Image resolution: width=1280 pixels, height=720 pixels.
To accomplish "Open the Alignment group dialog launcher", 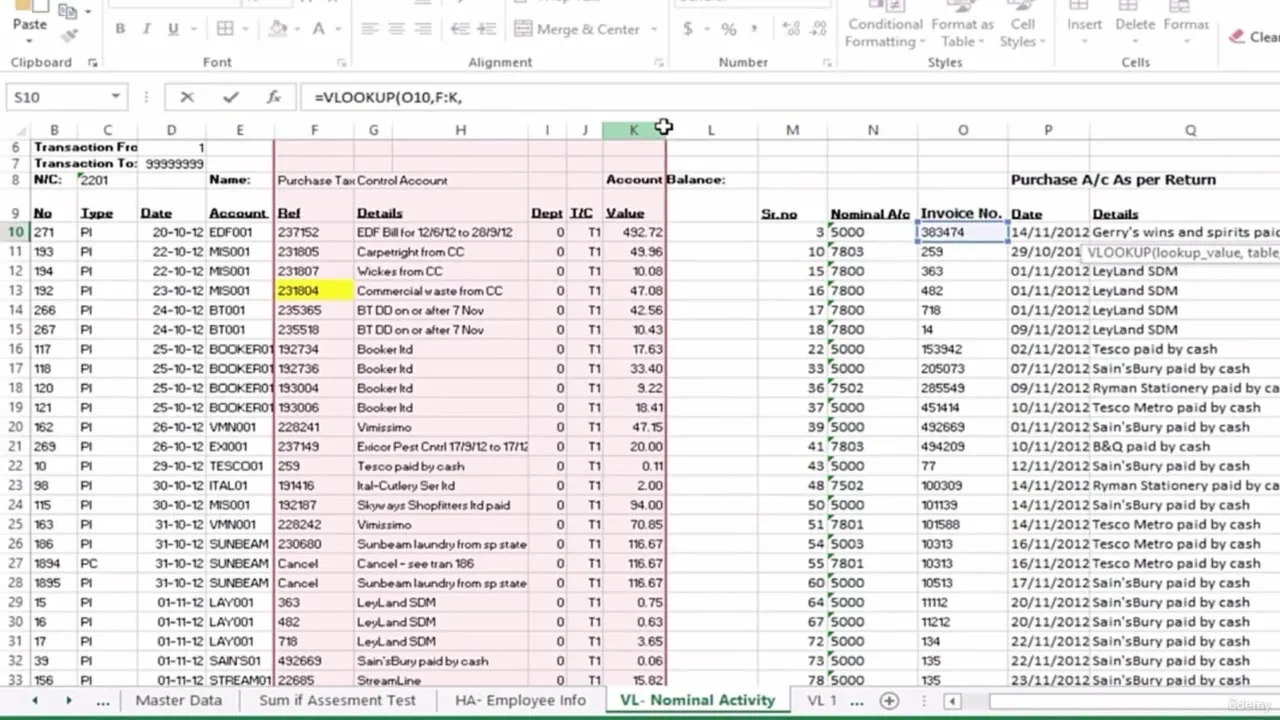I will 658,62.
